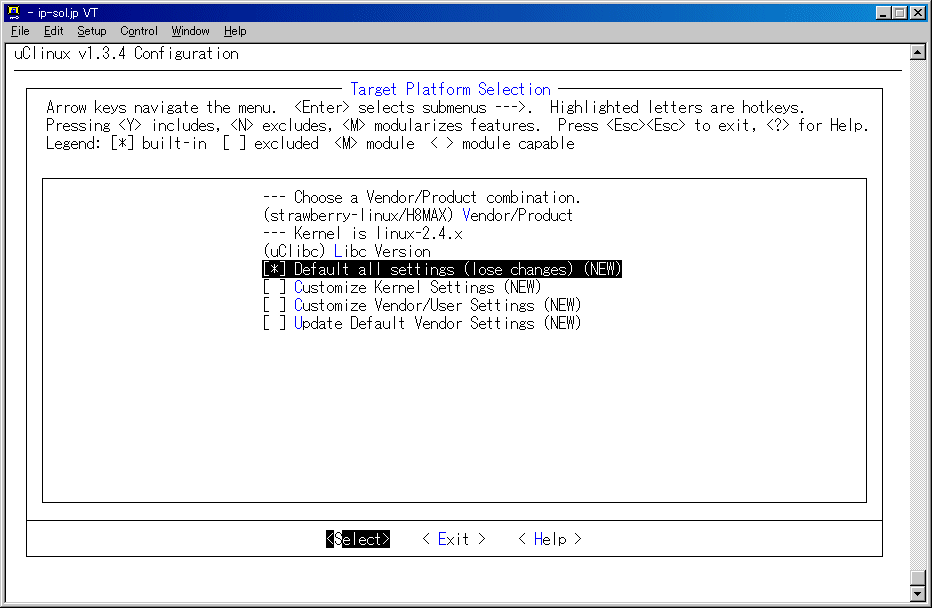Screen dimensions: 932x608
Task: Click the Exit button
Action: coord(454,539)
